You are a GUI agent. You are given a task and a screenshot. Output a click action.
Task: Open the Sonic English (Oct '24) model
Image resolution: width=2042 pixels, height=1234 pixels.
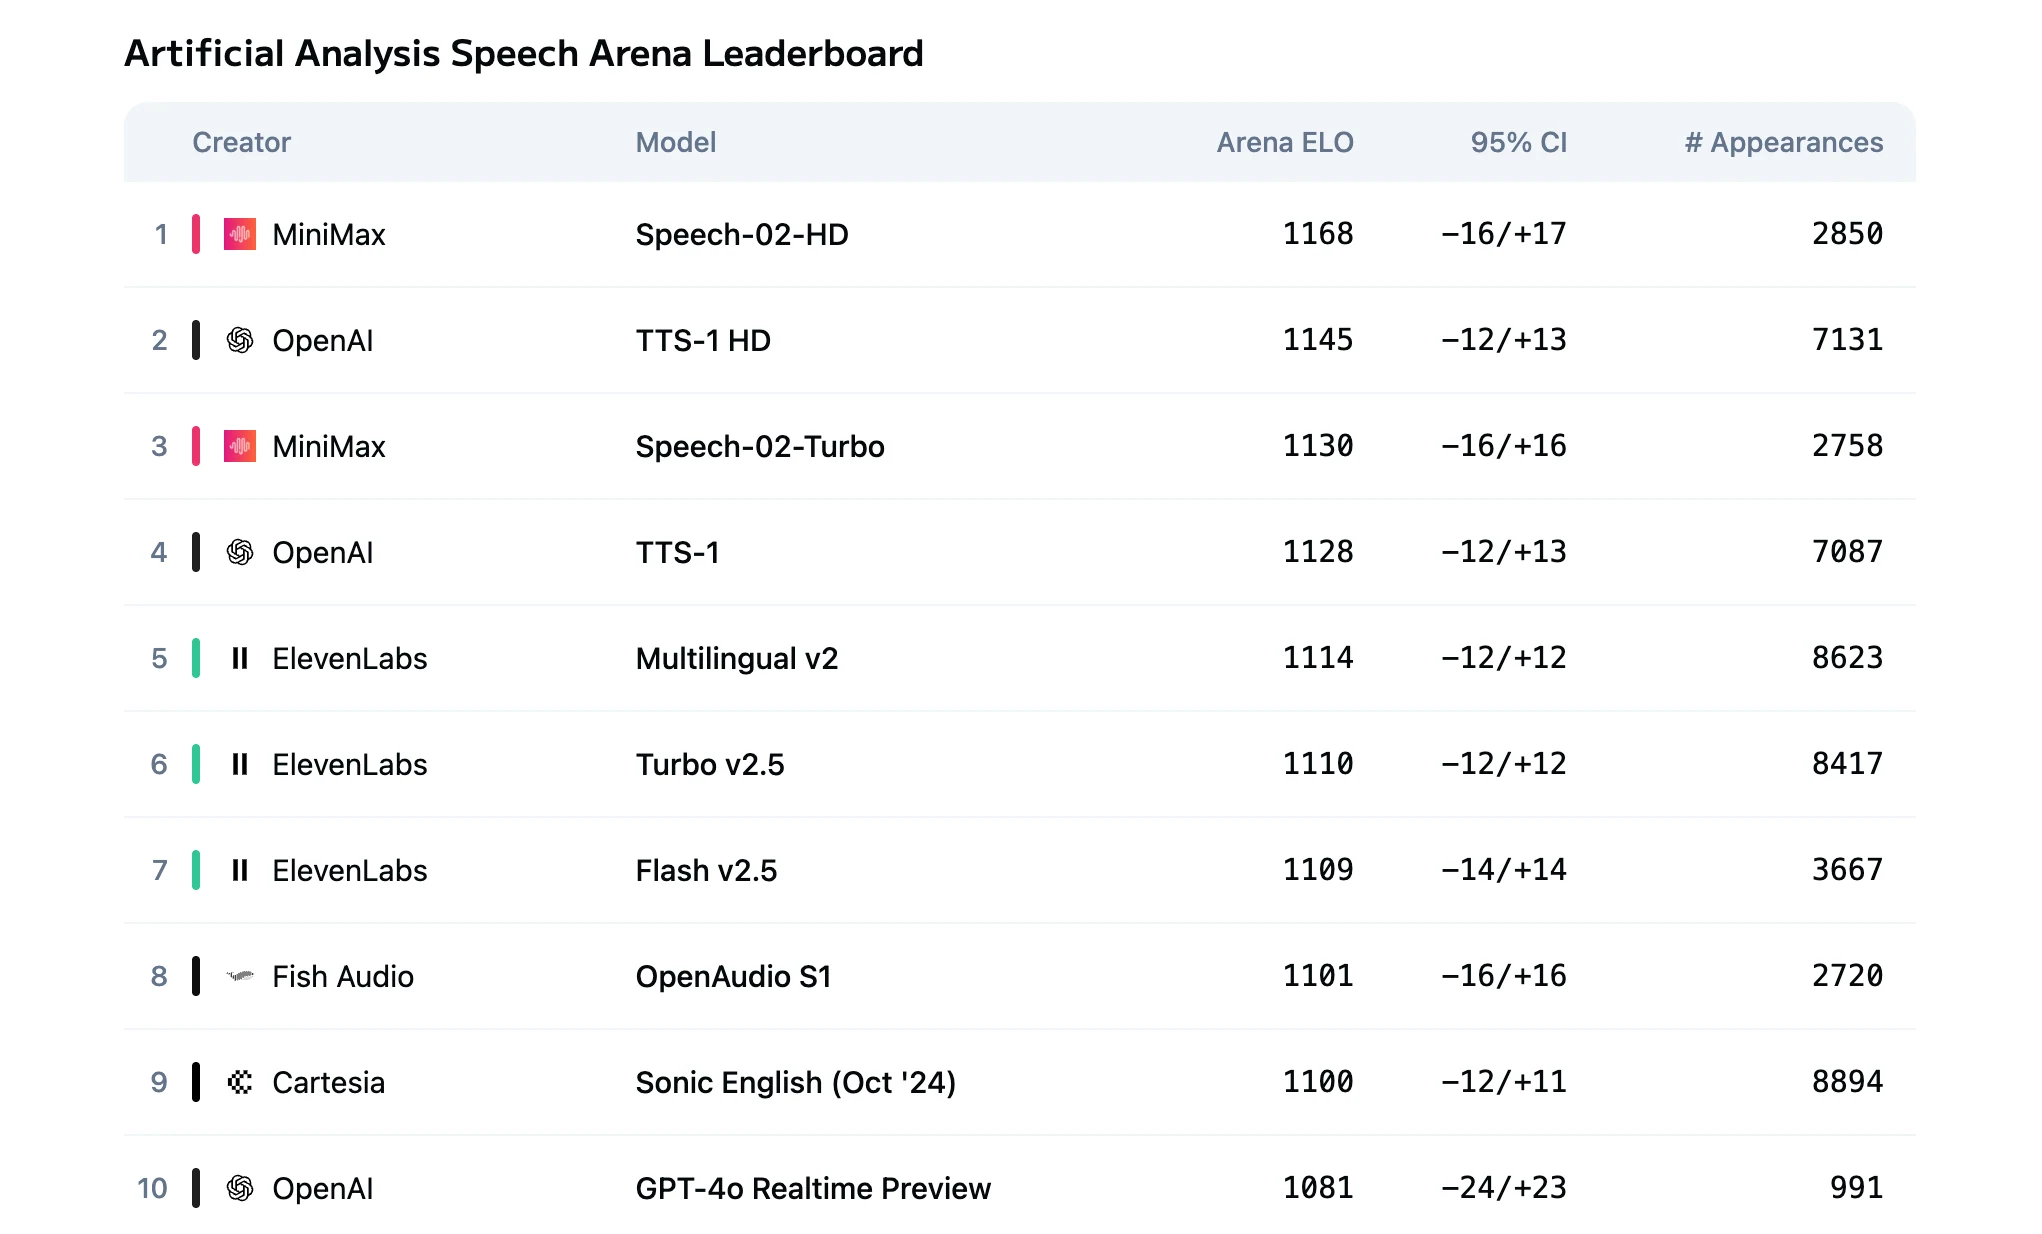coord(796,1082)
